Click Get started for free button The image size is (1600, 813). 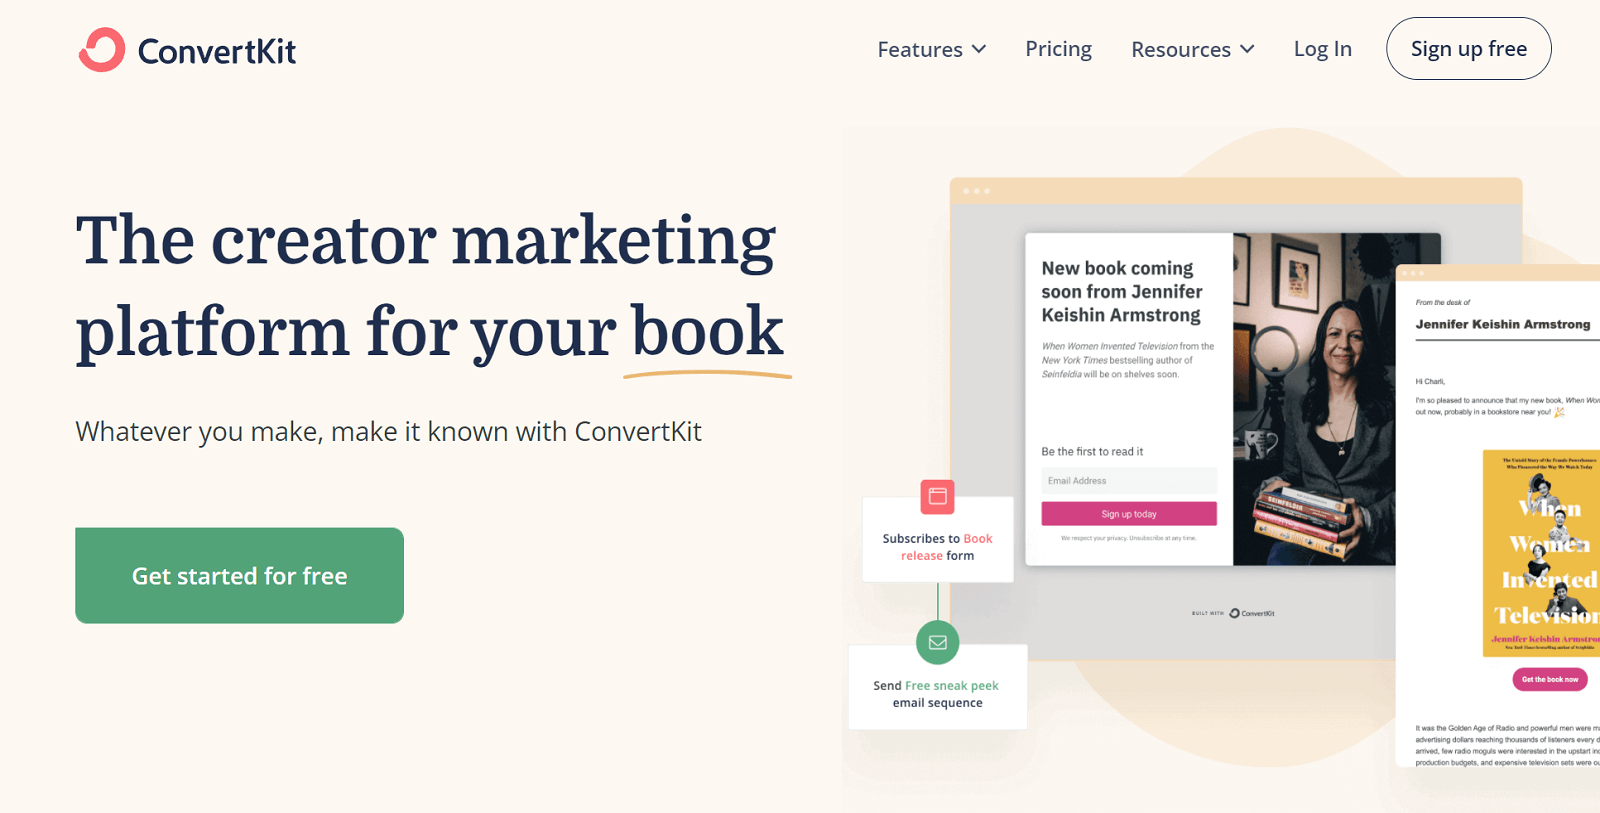(x=239, y=576)
